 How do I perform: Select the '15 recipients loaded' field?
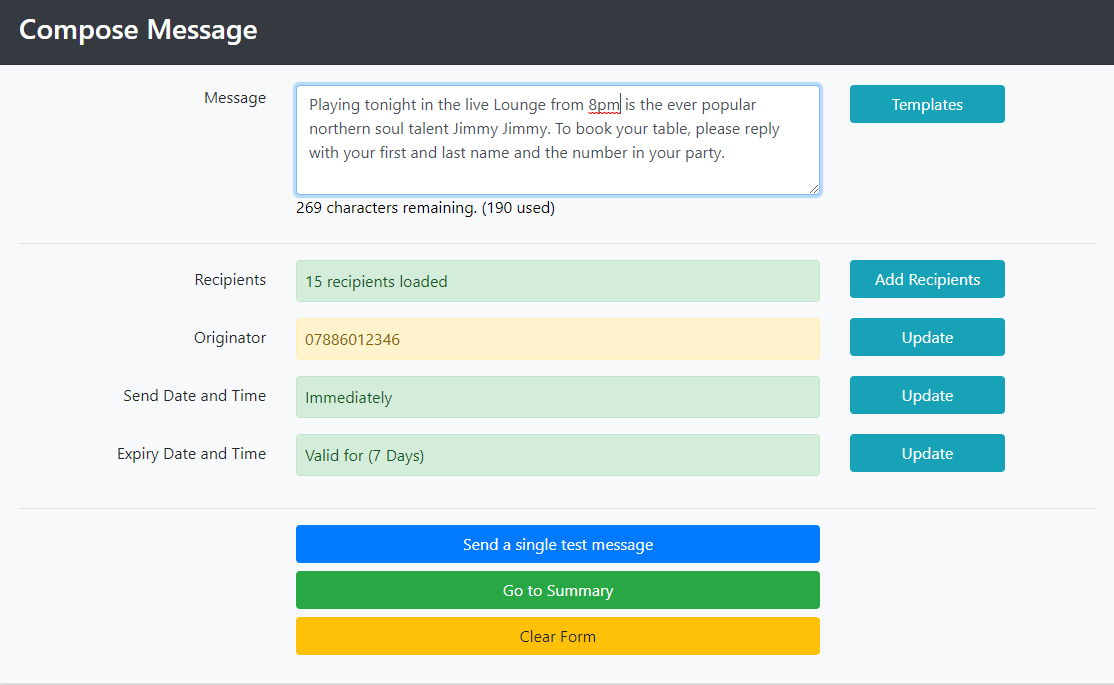tap(558, 281)
